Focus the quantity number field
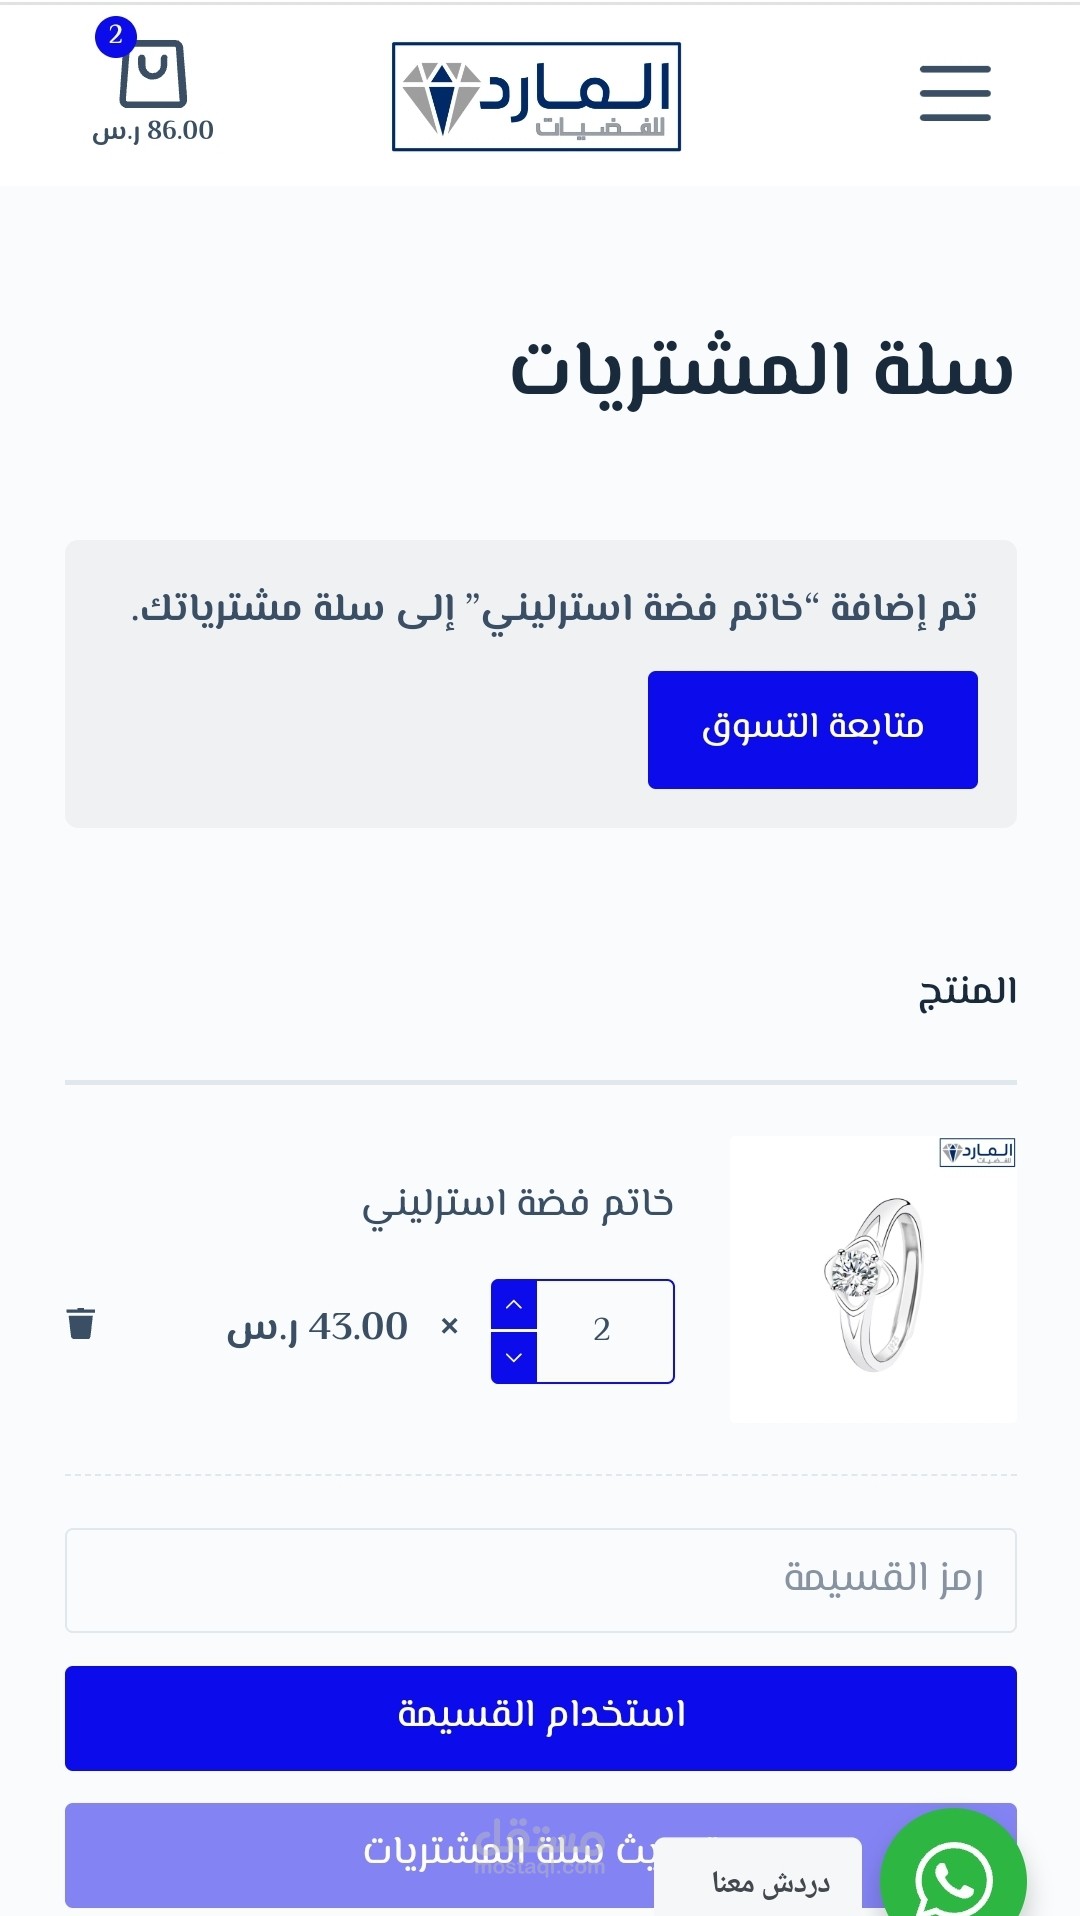Viewport: 1080px width, 1916px height. [x=603, y=1330]
